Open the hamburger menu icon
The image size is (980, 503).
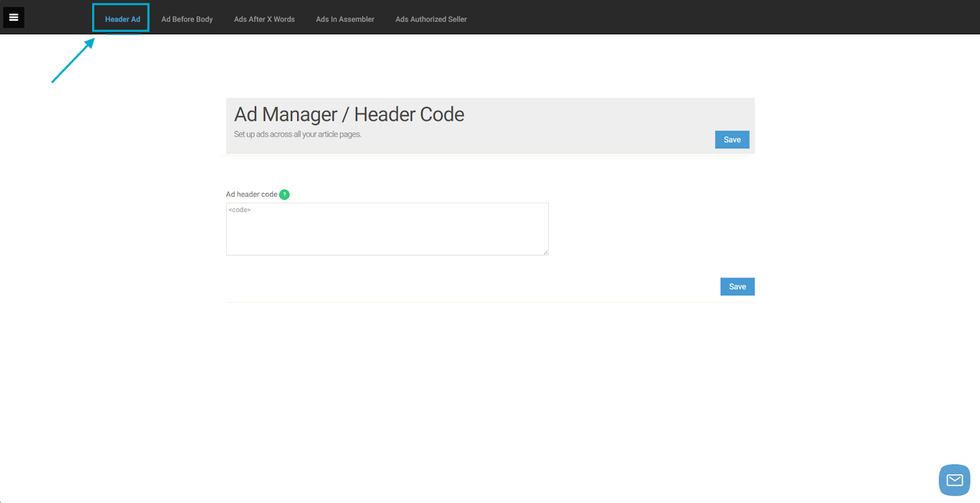pyautogui.click(x=14, y=17)
